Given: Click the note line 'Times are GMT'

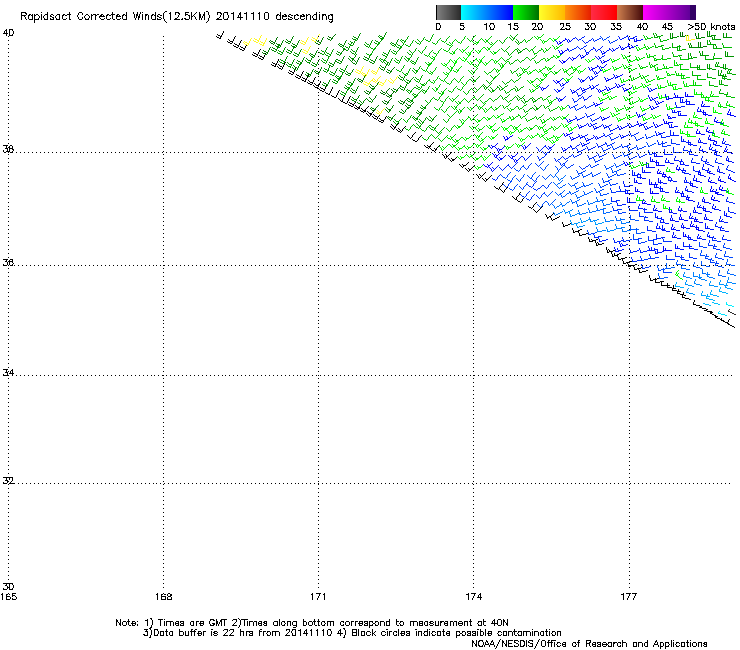Looking at the screenshot, I should 193,623.
